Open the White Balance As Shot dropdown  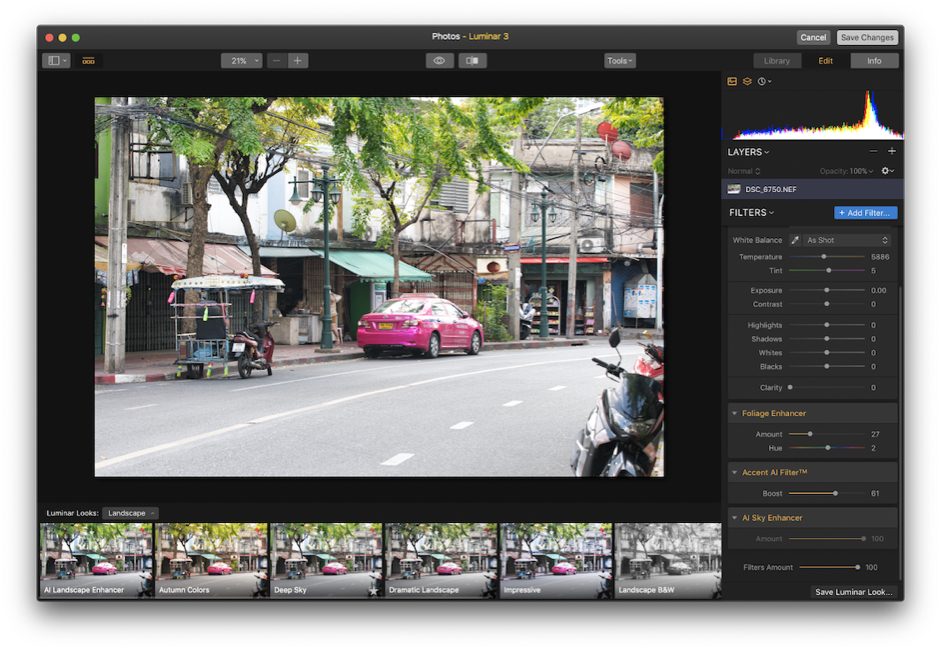point(847,240)
